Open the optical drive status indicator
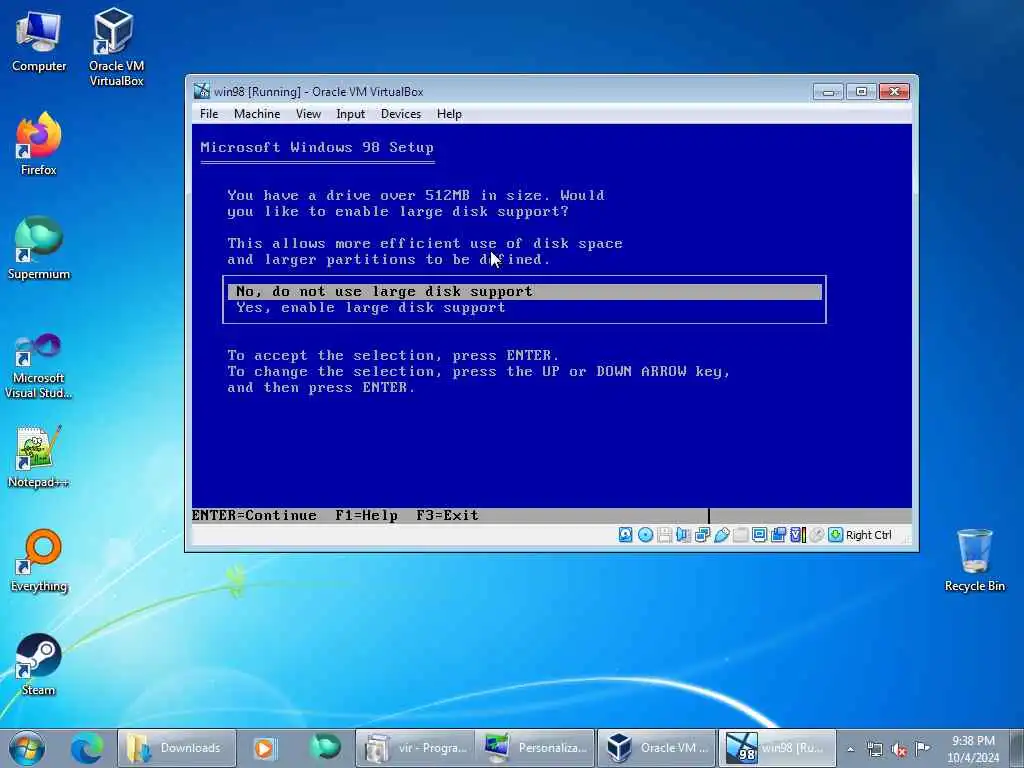Viewport: 1024px width, 768px height. (x=645, y=535)
